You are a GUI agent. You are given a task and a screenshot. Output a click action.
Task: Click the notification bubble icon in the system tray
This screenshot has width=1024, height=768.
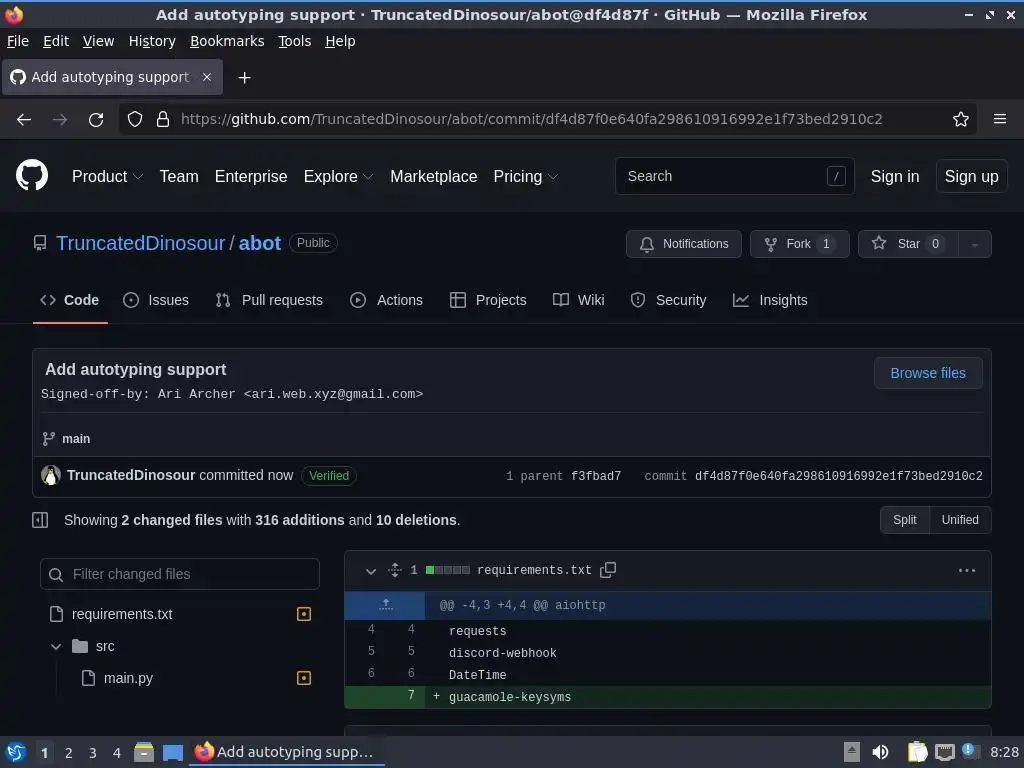[x=968, y=750]
